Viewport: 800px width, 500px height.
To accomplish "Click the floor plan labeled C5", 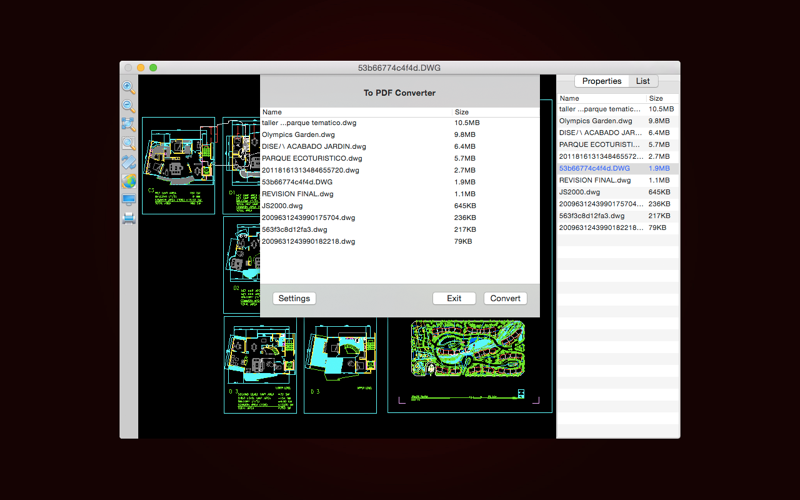I will click(x=179, y=166).
